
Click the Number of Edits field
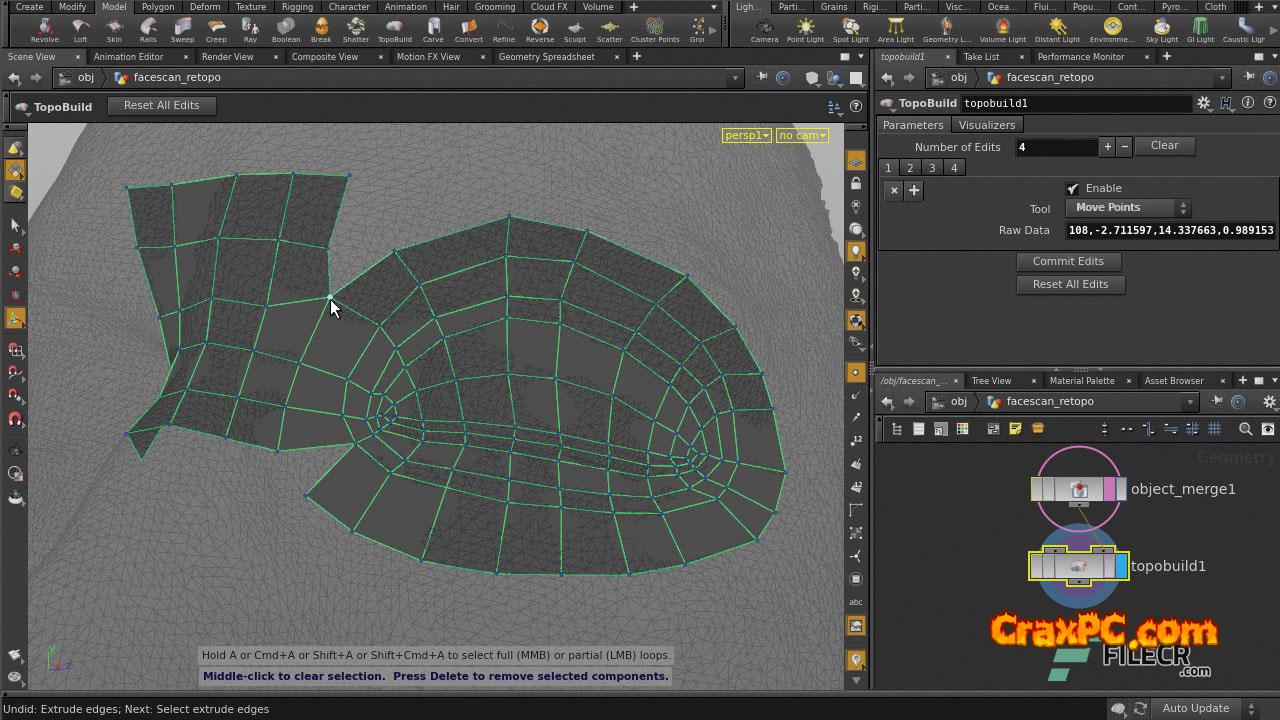click(1055, 147)
